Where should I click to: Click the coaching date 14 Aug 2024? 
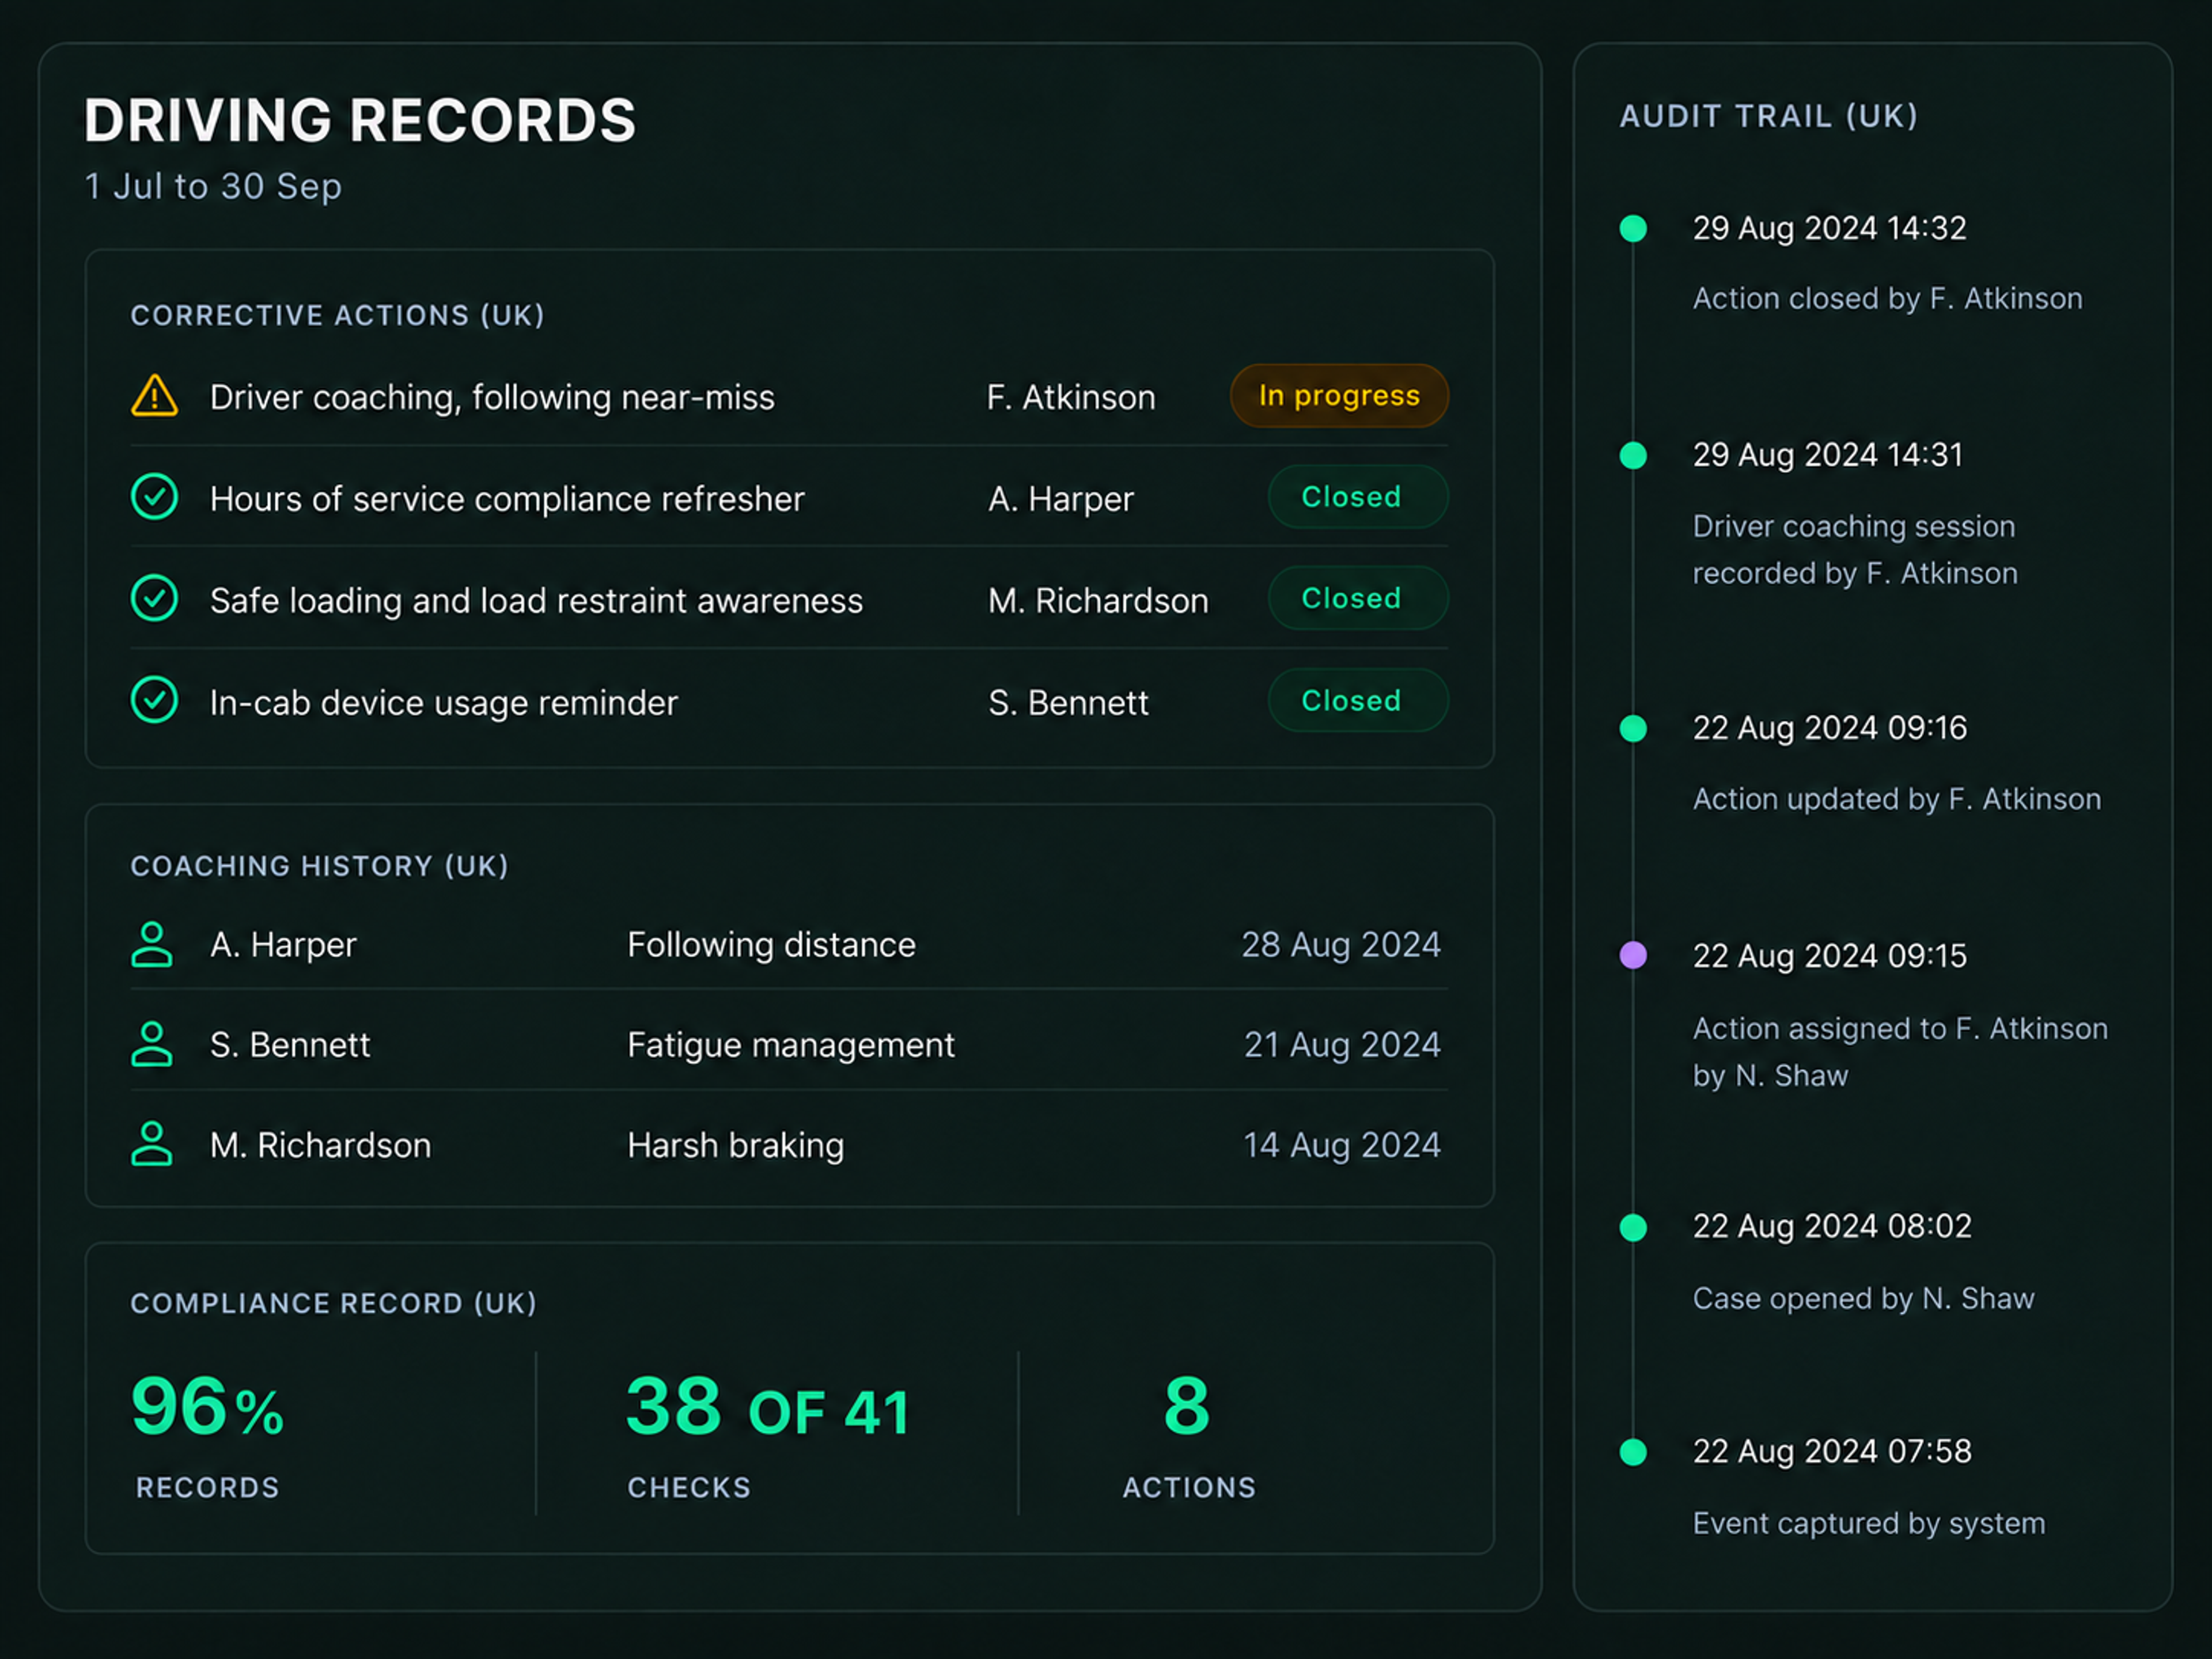(1341, 1145)
